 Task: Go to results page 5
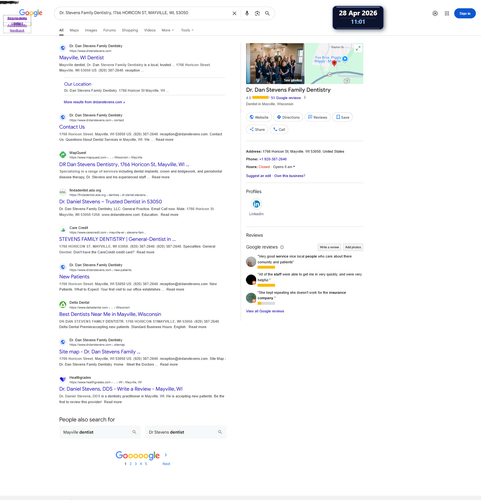coord(146,464)
